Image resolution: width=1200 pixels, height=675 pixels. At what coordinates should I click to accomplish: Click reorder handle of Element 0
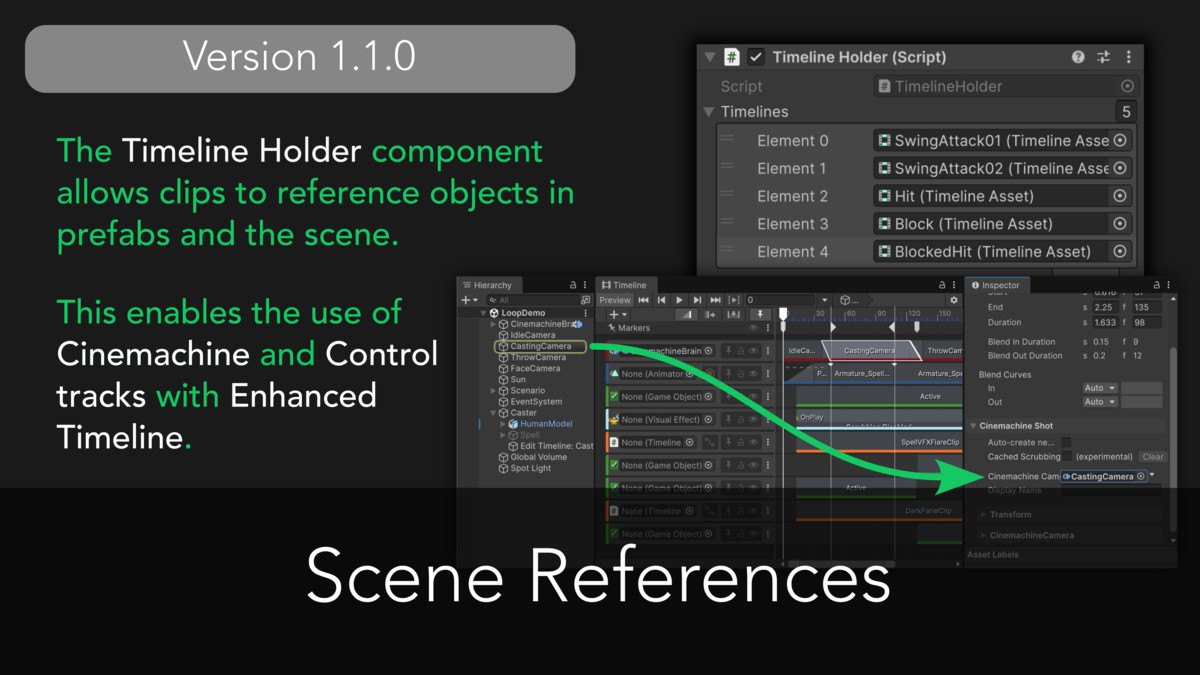(728, 139)
